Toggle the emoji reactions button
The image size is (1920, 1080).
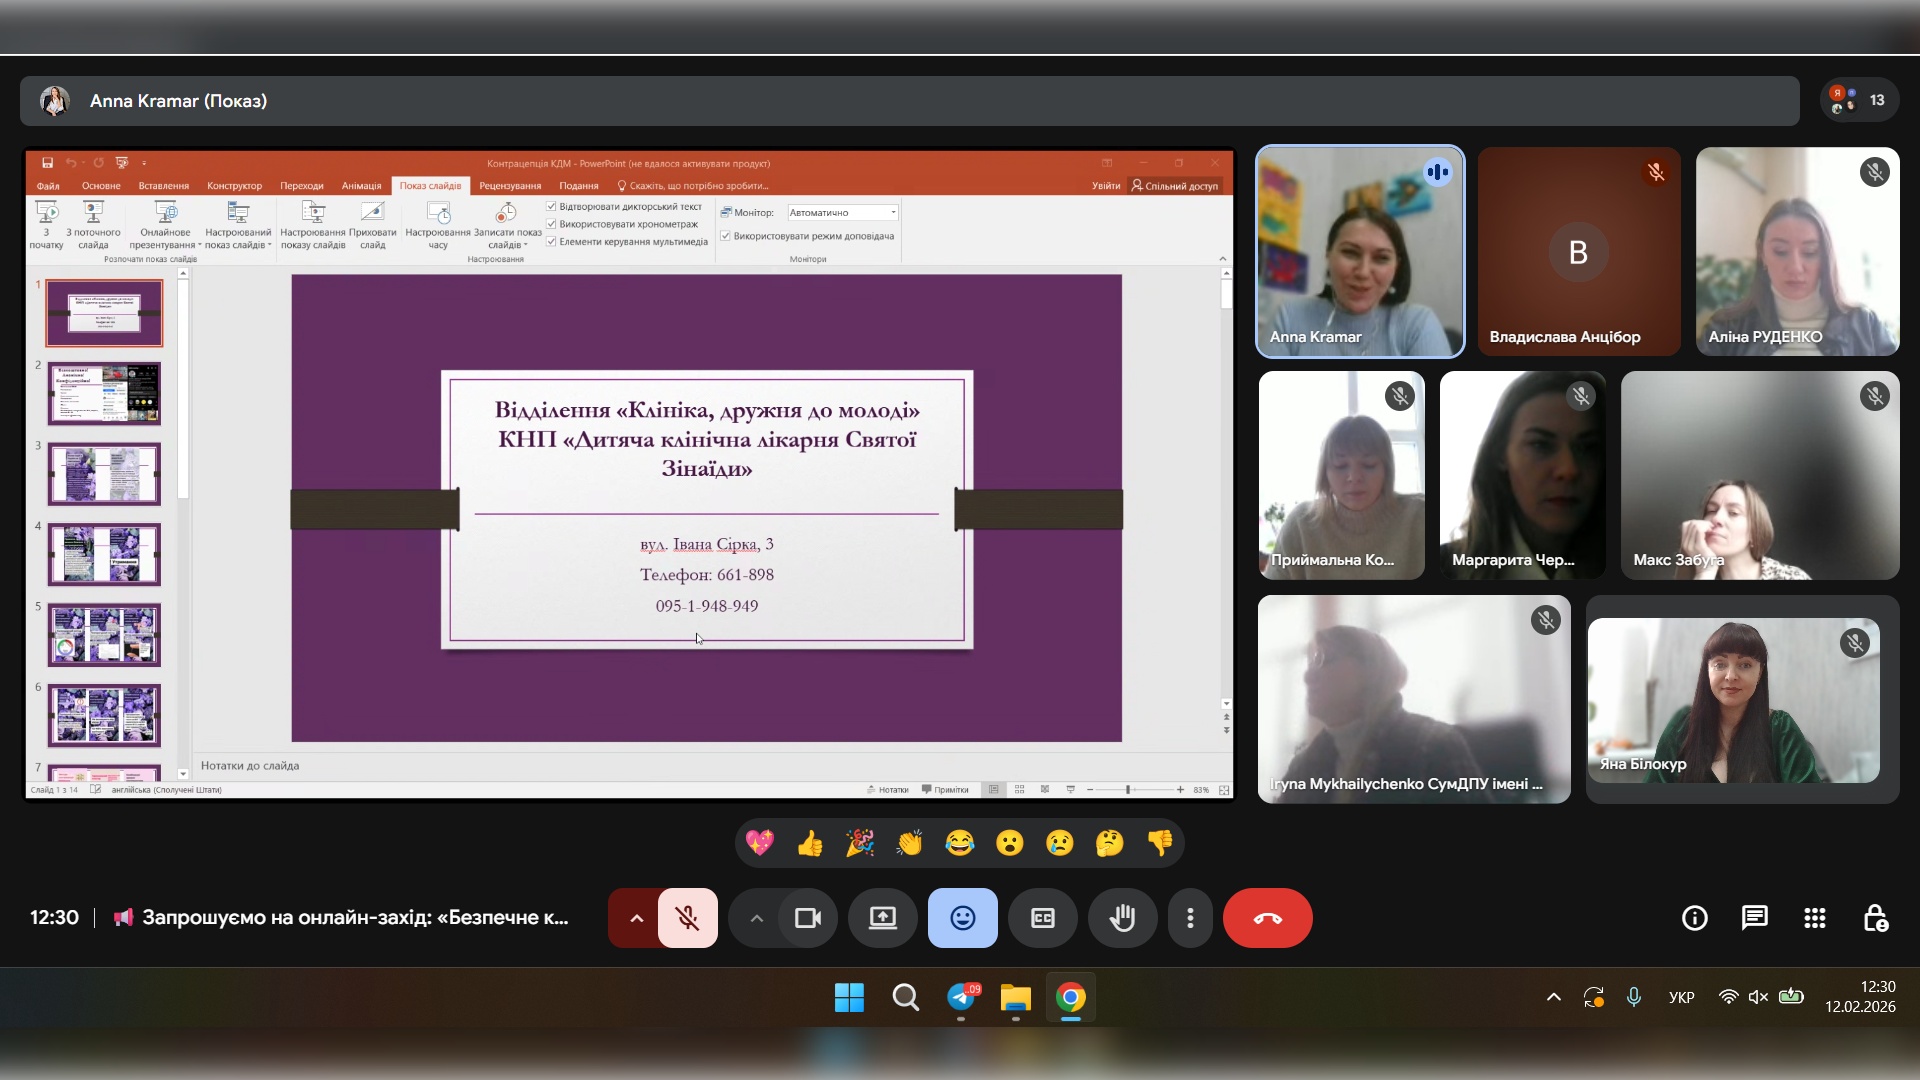click(962, 918)
